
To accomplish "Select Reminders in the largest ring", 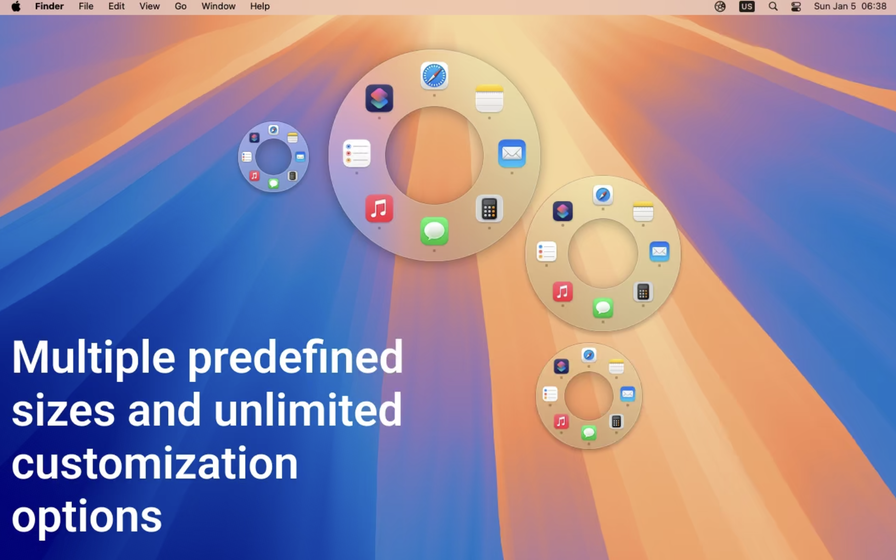I will 357,154.
